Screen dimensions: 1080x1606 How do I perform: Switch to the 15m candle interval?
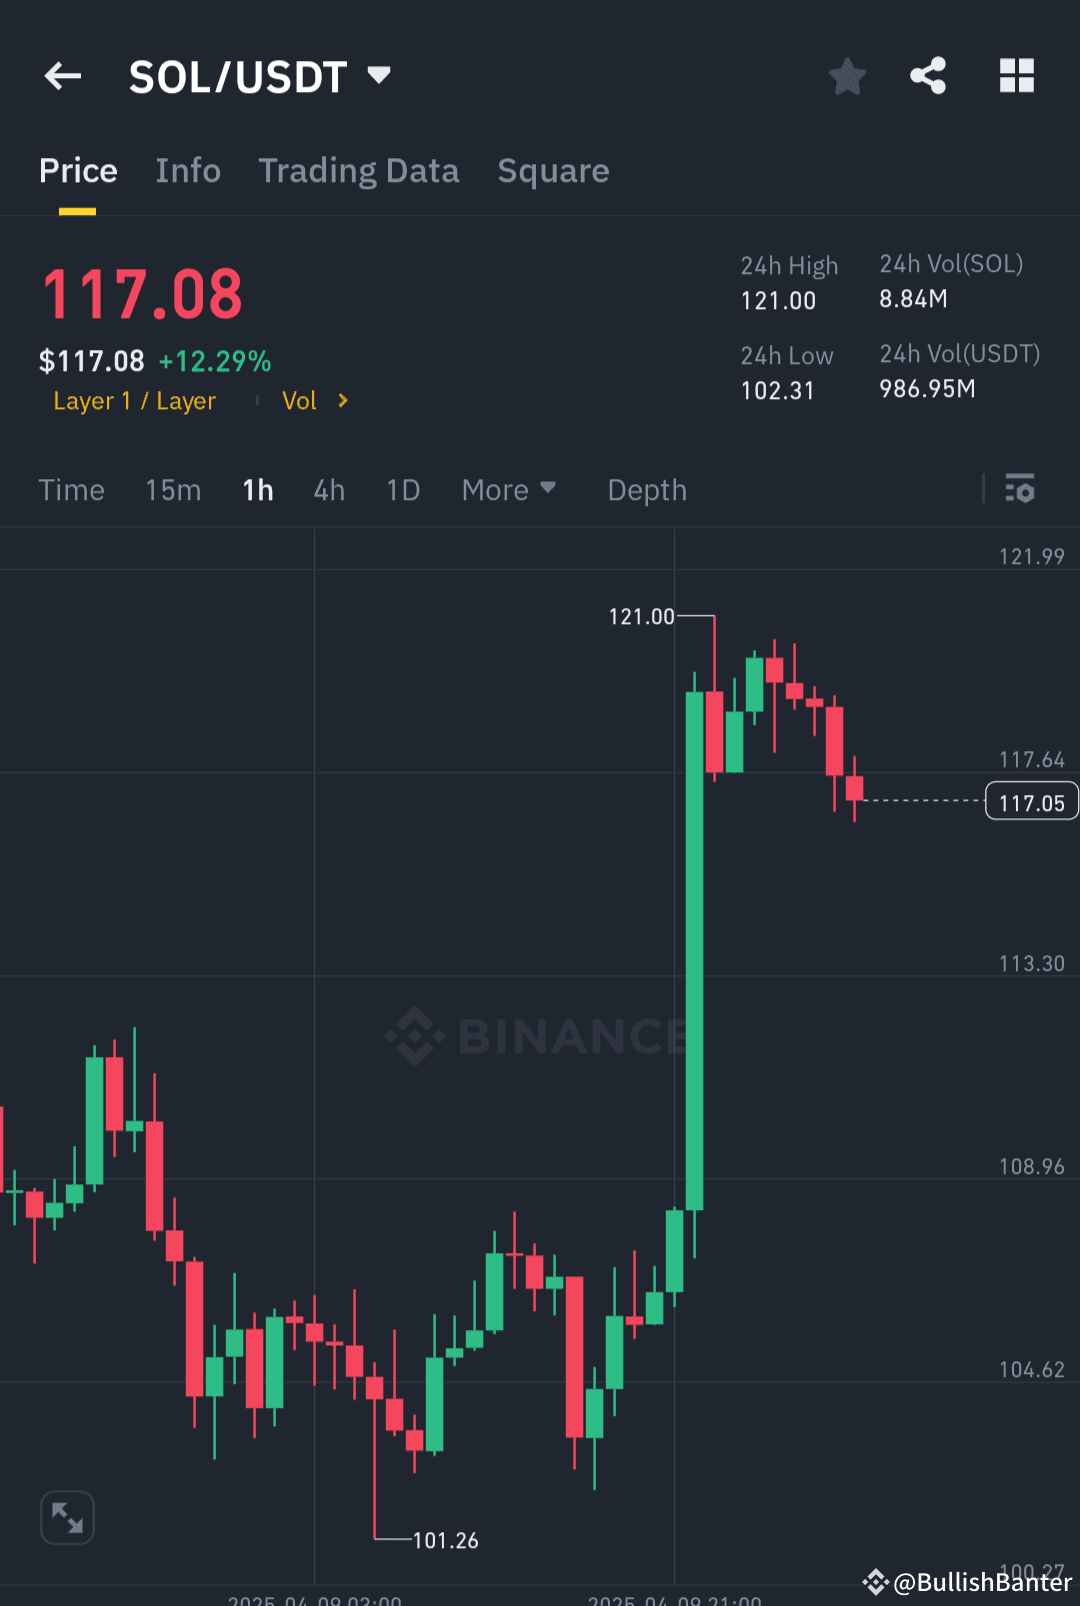[x=172, y=490]
